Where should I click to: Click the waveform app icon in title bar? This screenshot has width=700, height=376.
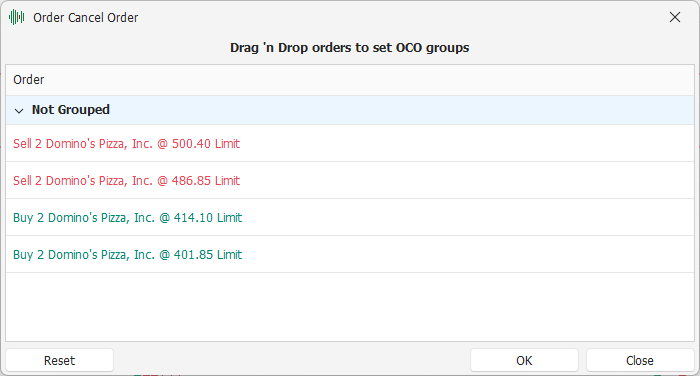click(17, 17)
